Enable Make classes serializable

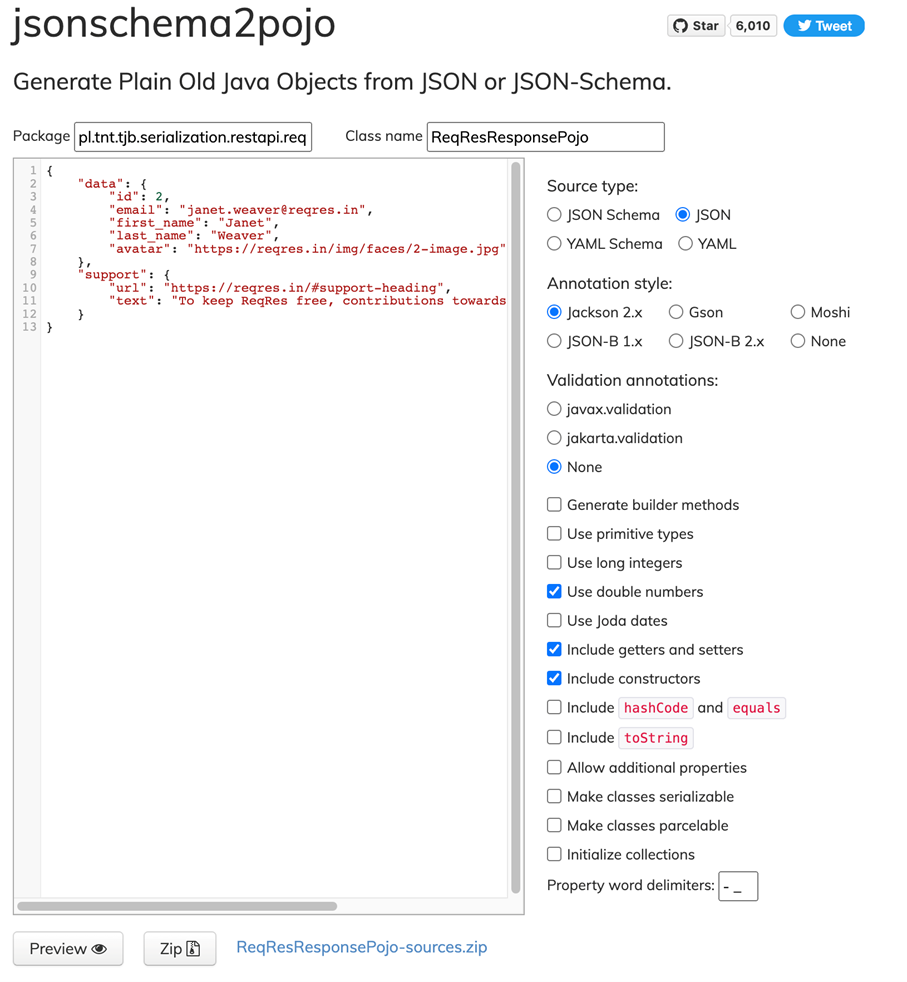coord(555,797)
